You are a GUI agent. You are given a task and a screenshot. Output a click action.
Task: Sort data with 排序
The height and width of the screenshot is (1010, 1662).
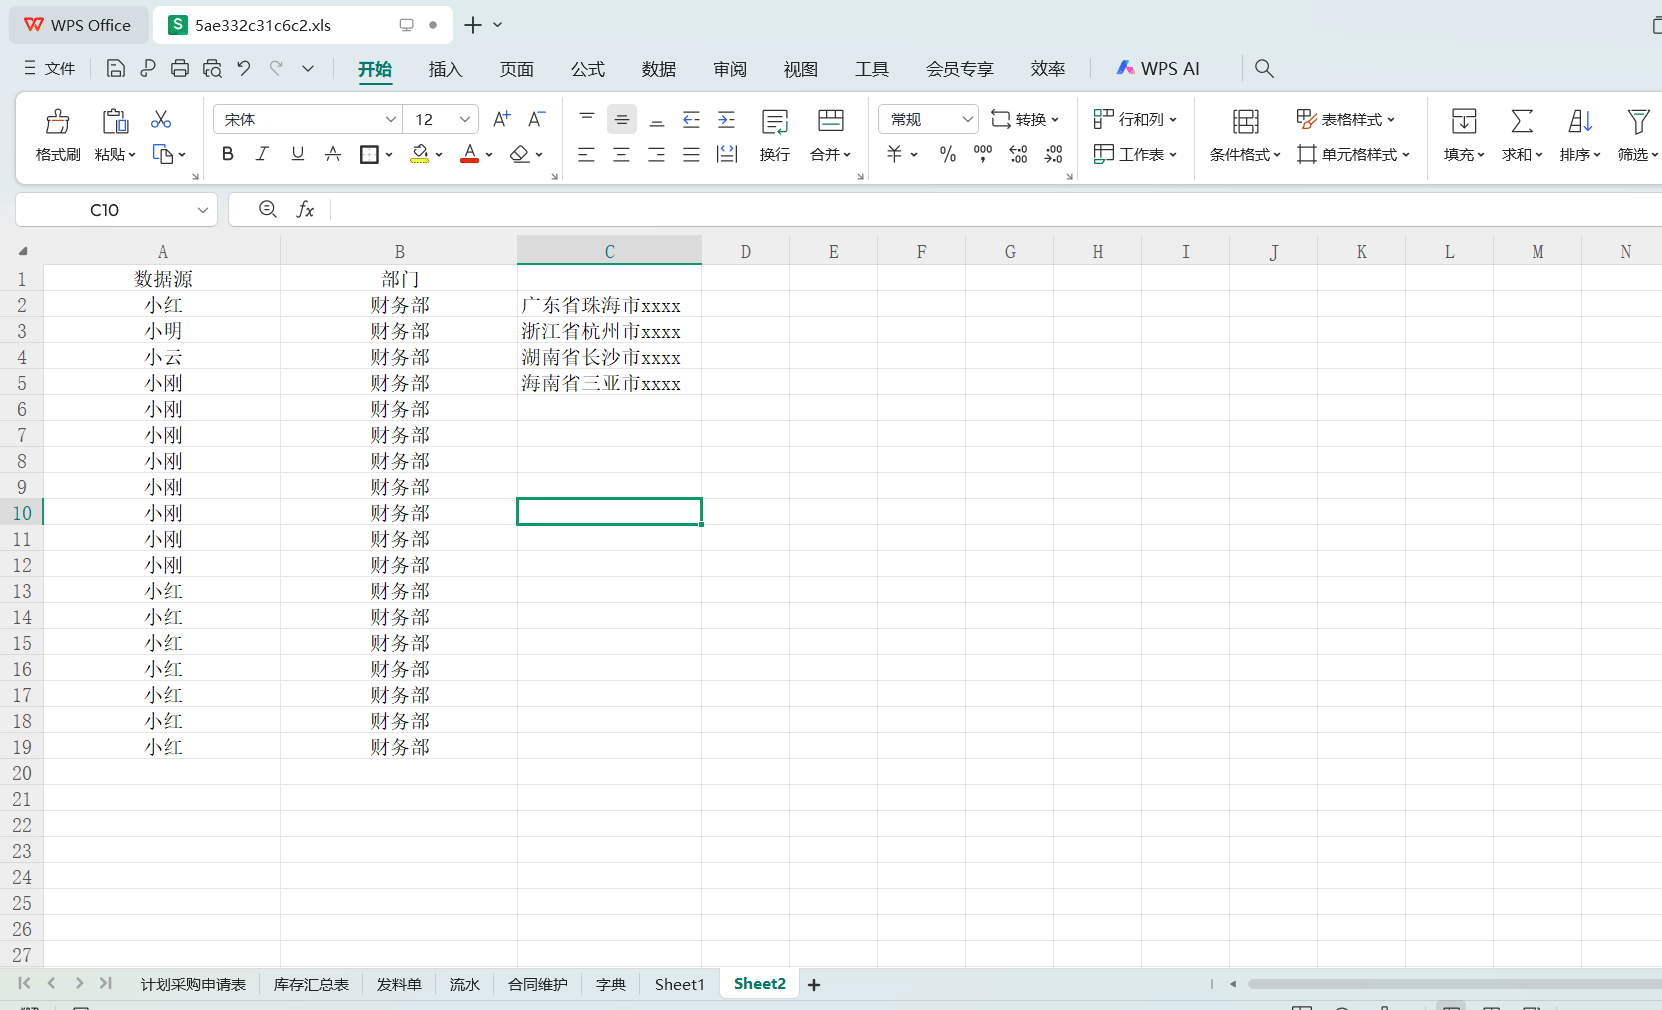pos(1579,135)
